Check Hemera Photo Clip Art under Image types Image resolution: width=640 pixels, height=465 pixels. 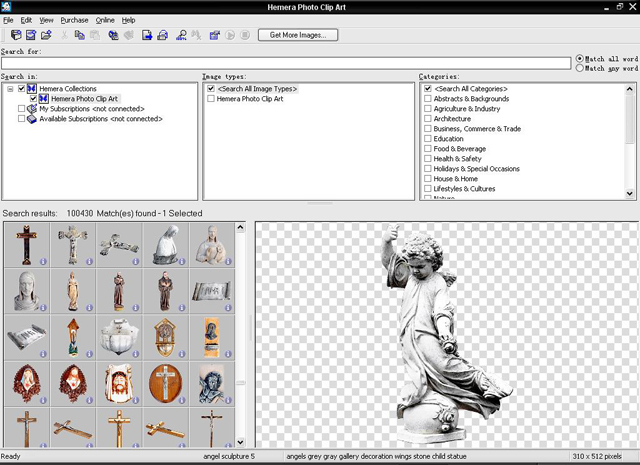point(211,99)
